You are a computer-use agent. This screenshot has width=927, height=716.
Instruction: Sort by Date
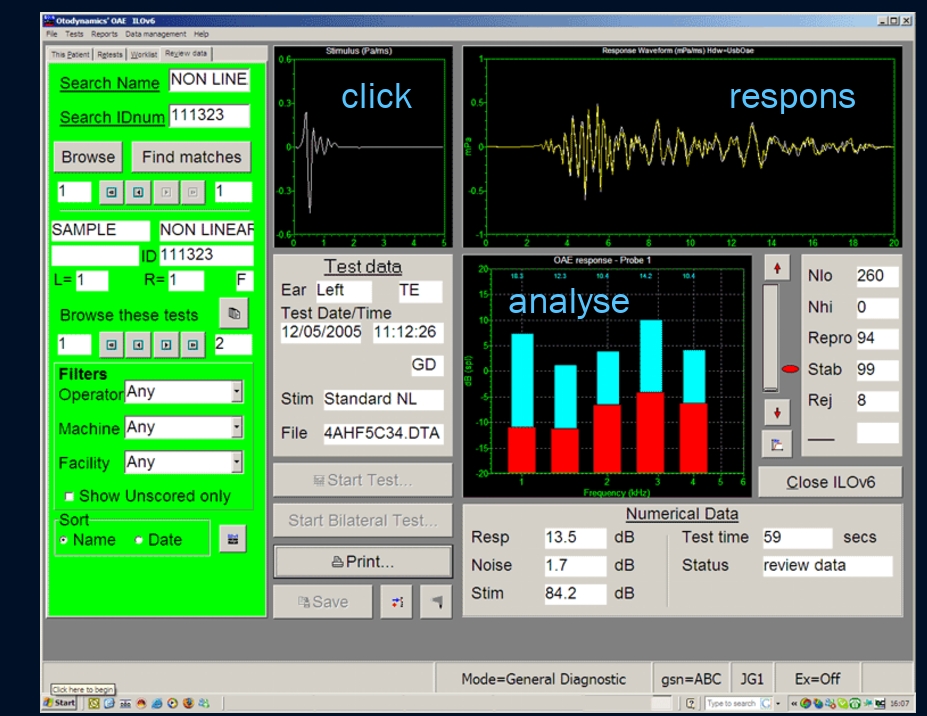point(138,540)
